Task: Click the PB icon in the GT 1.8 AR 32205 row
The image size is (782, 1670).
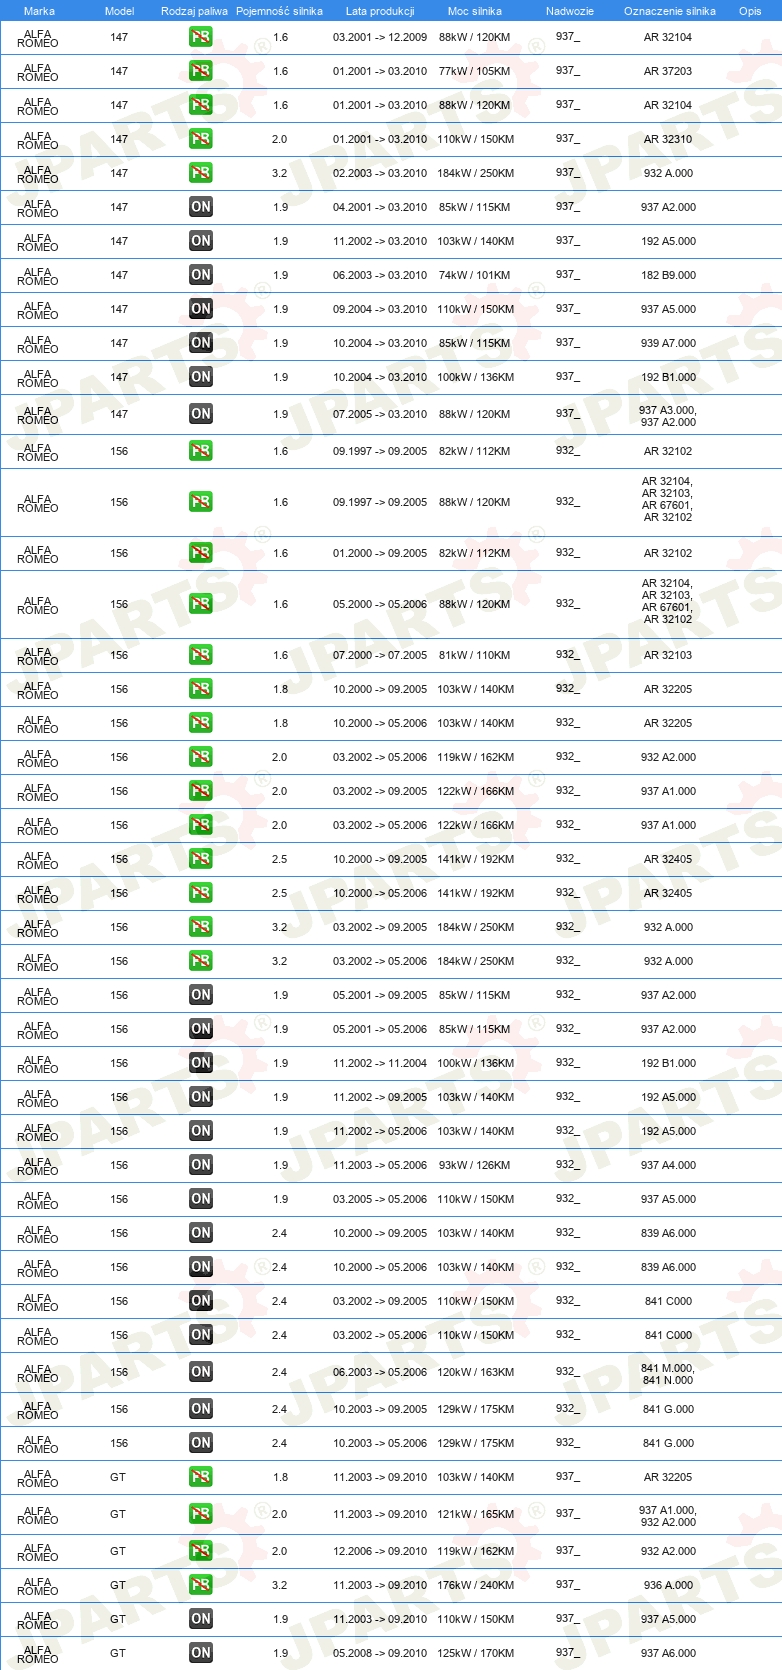Action: click(201, 1477)
